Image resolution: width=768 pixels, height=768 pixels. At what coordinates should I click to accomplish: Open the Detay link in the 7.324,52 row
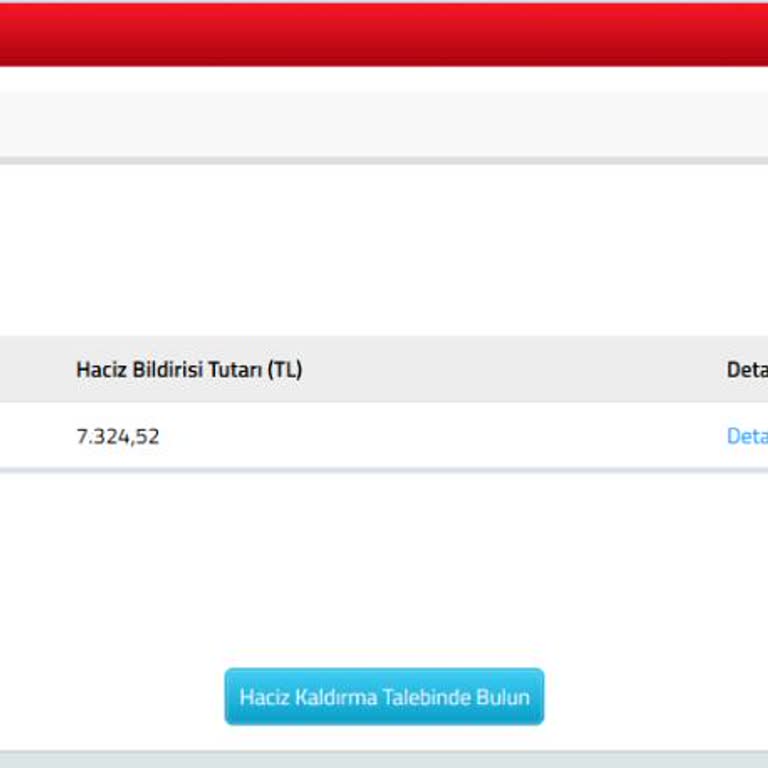tap(747, 436)
